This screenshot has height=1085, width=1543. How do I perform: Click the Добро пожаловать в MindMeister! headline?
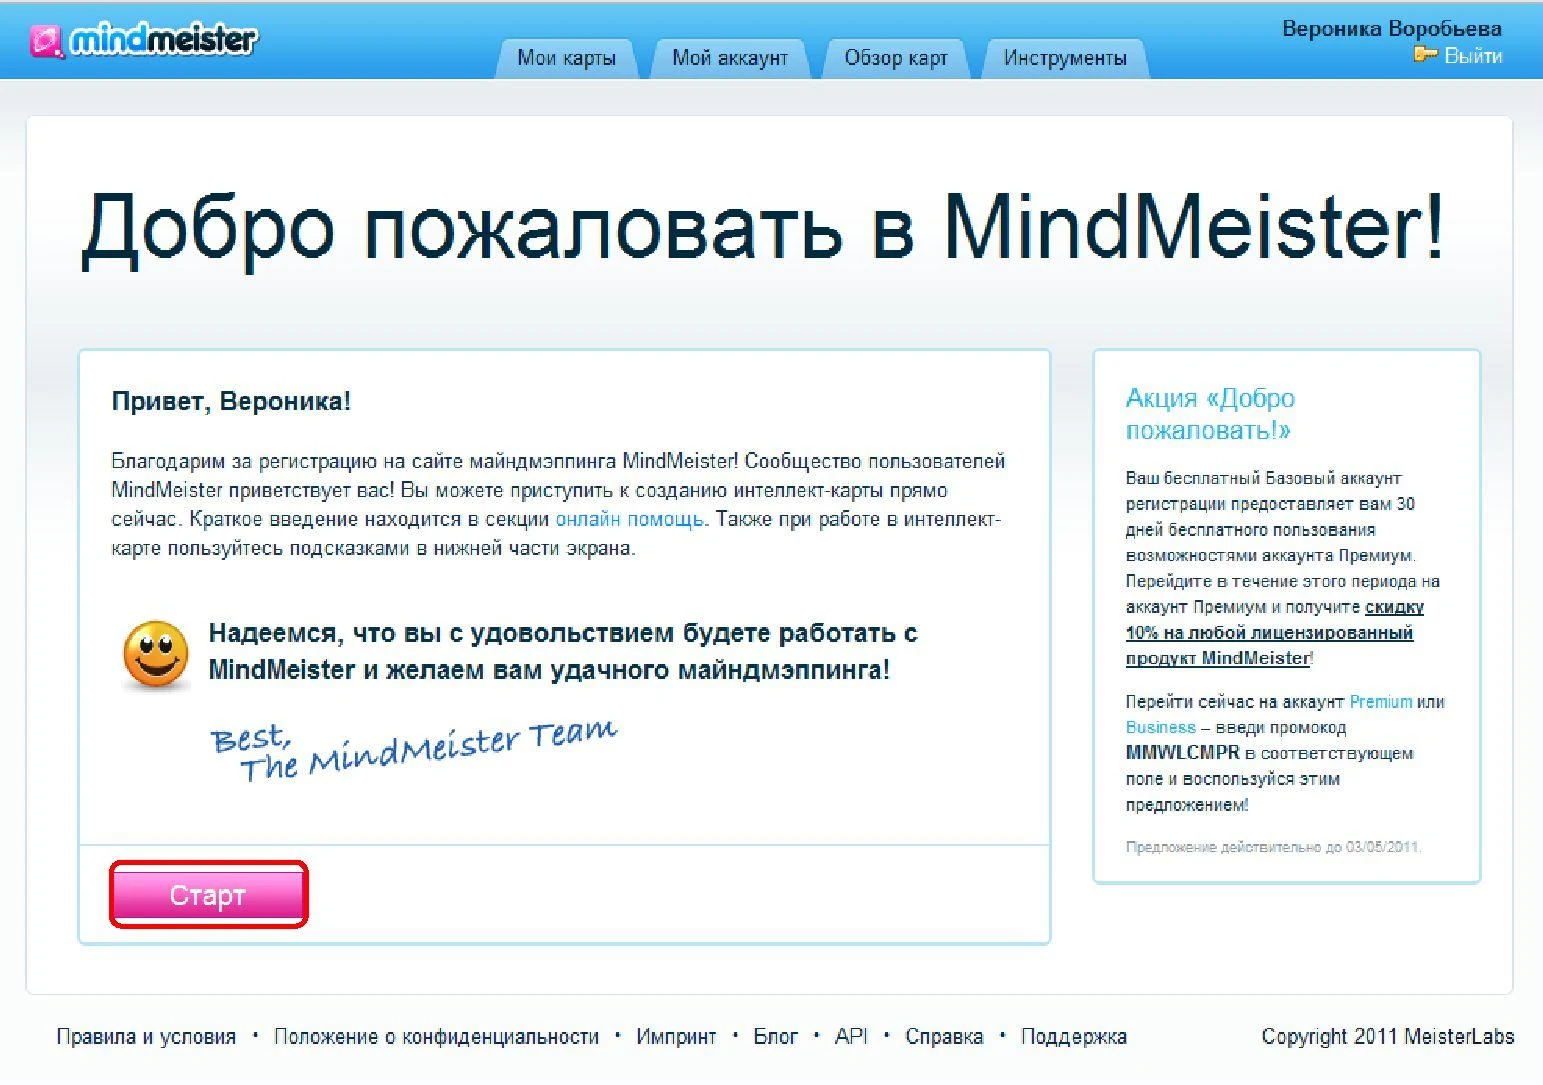[763, 228]
